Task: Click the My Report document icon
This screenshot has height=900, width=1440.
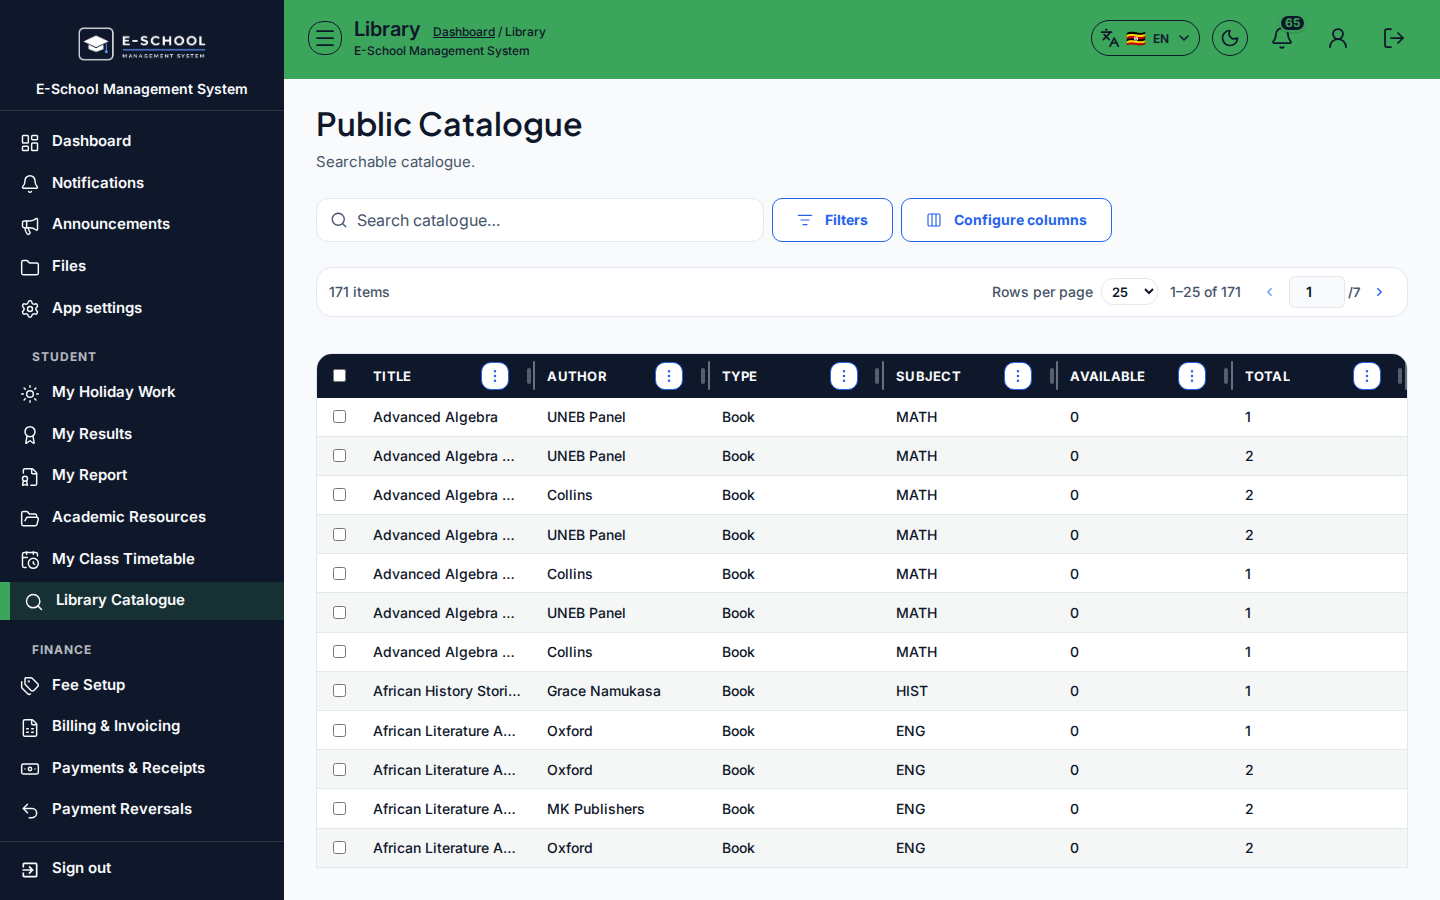Action: tap(30, 476)
